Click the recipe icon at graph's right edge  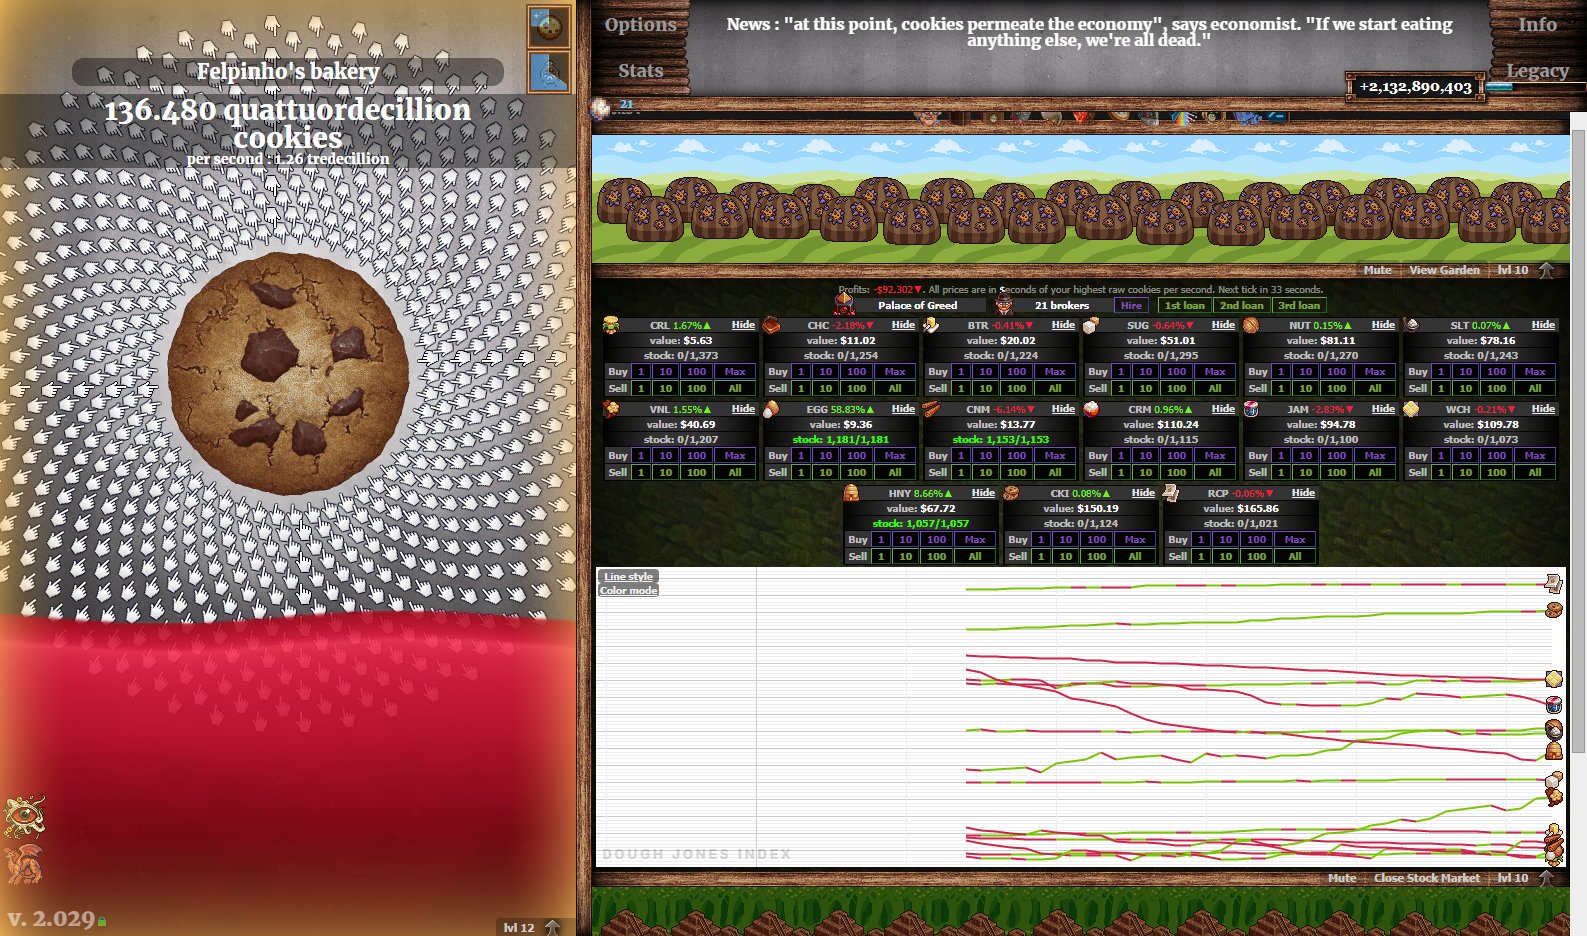(x=1553, y=583)
